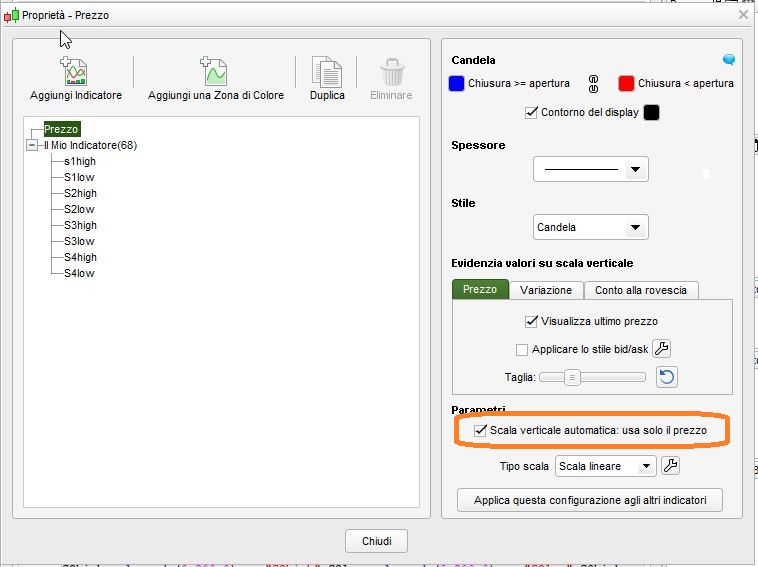Open the Scala lineare dropdown
758x567 pixels.
point(605,466)
